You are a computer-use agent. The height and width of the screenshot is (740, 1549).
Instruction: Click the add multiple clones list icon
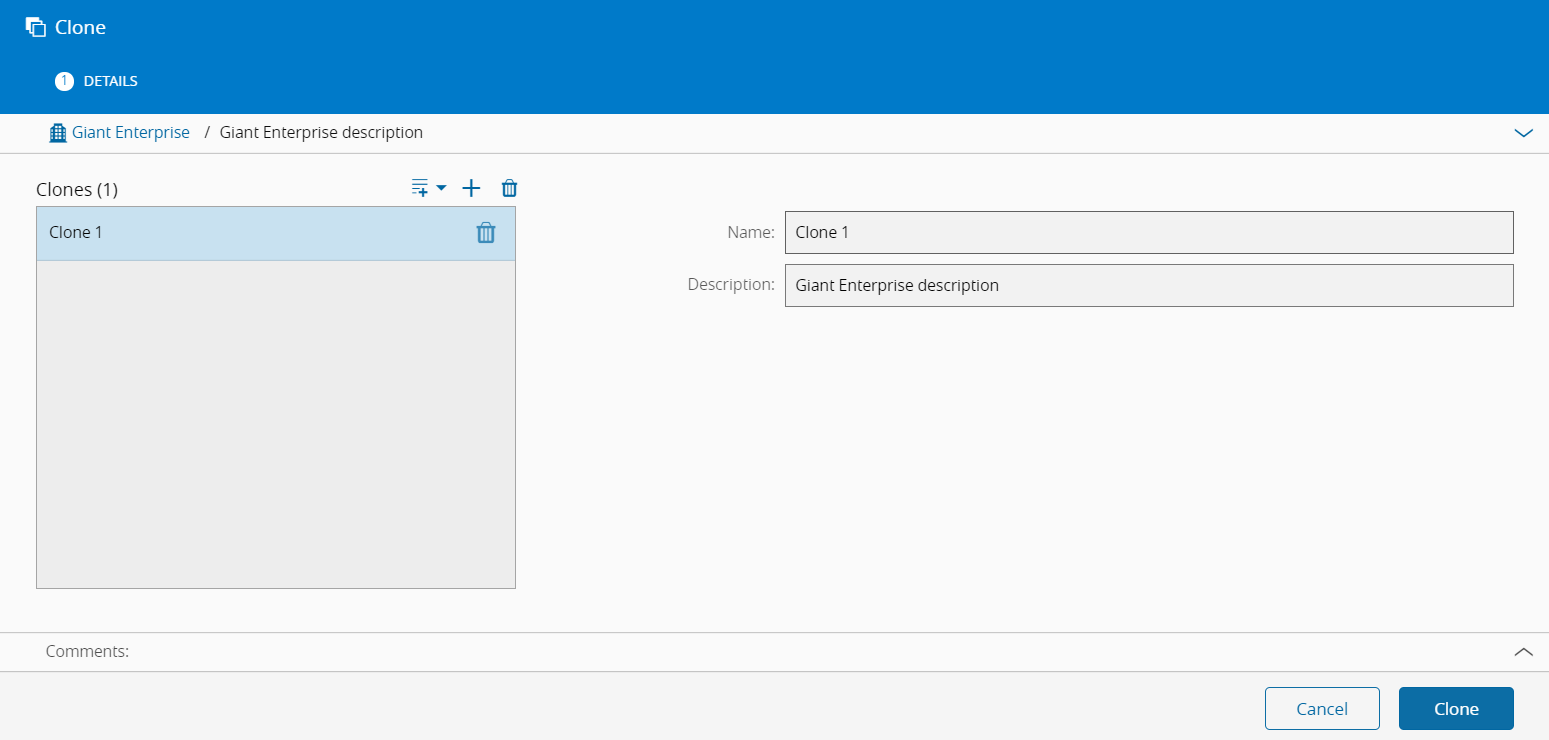click(420, 188)
